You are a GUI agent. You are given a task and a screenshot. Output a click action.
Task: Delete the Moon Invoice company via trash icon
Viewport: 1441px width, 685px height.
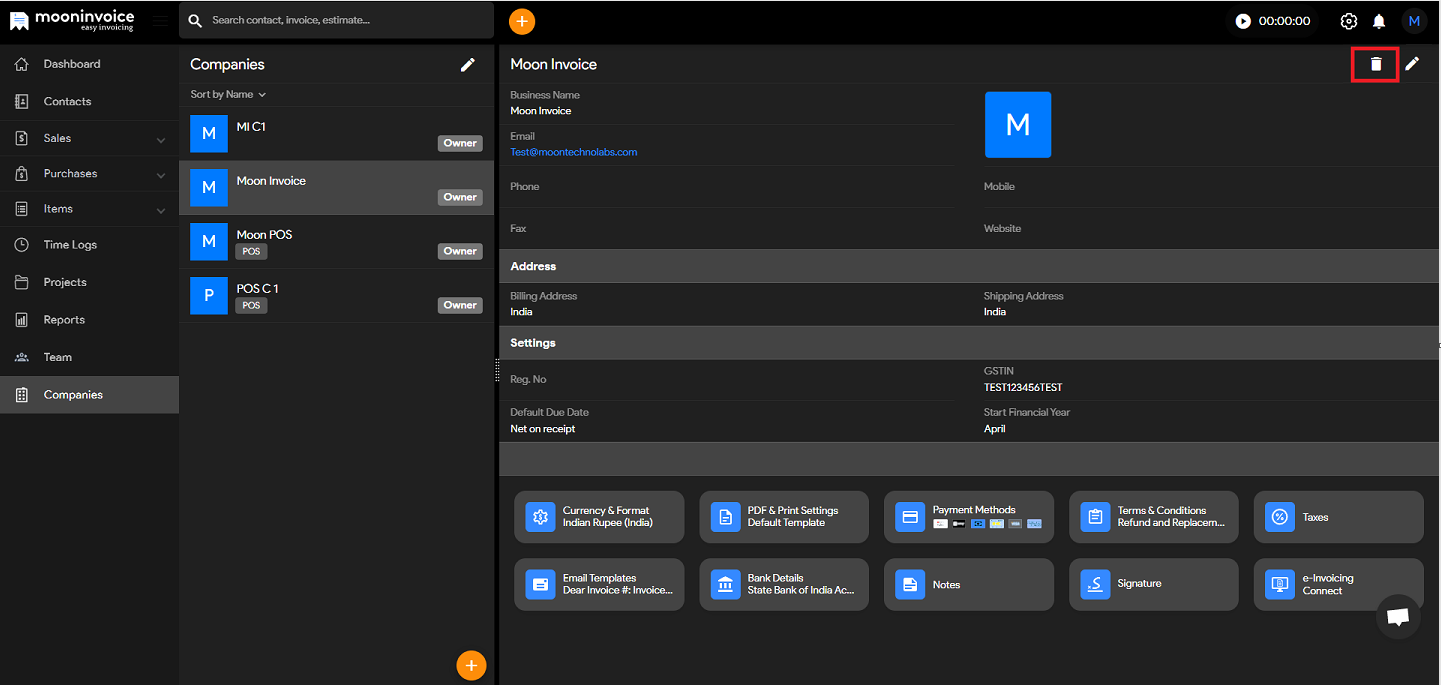[1375, 64]
